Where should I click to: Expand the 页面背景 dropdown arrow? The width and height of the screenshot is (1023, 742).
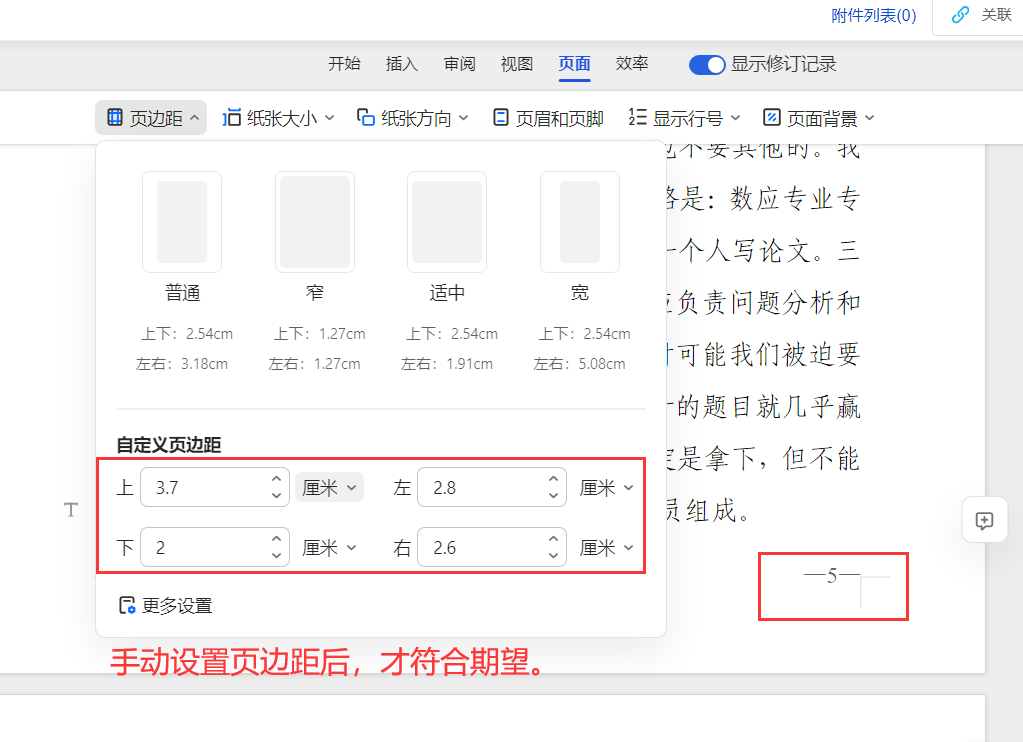pyautogui.click(x=870, y=118)
